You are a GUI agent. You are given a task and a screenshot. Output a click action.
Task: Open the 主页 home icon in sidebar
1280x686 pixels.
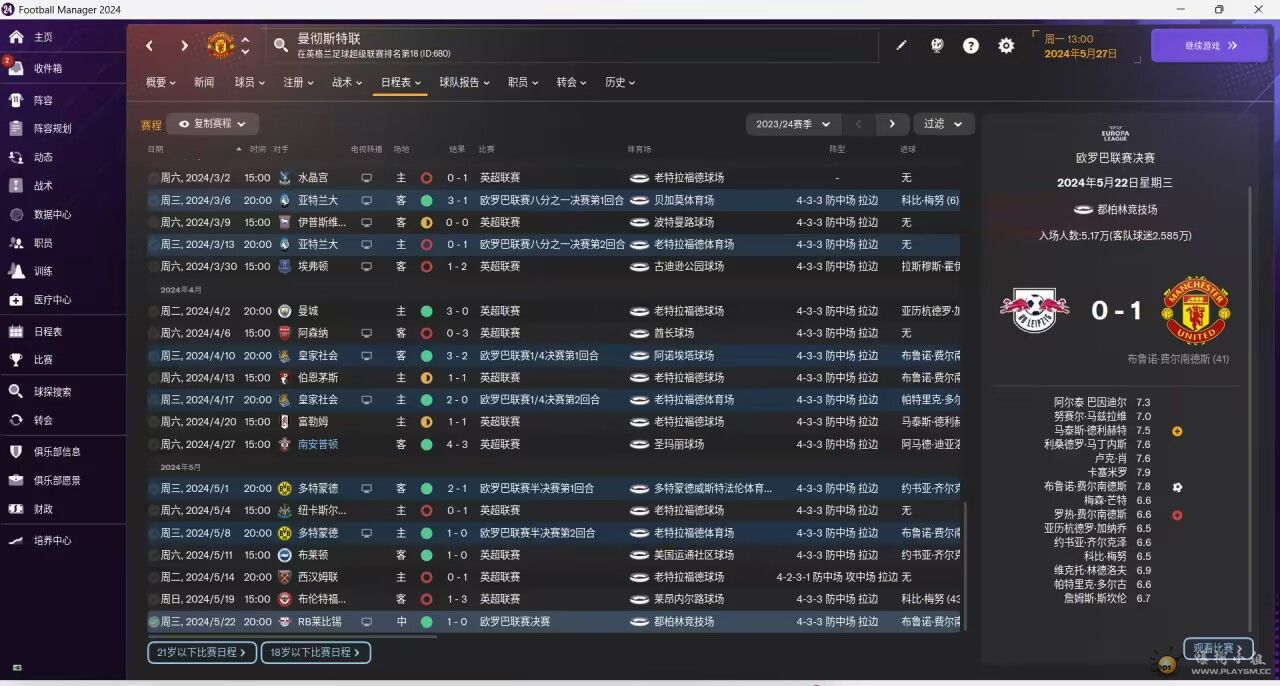click(x=16, y=37)
